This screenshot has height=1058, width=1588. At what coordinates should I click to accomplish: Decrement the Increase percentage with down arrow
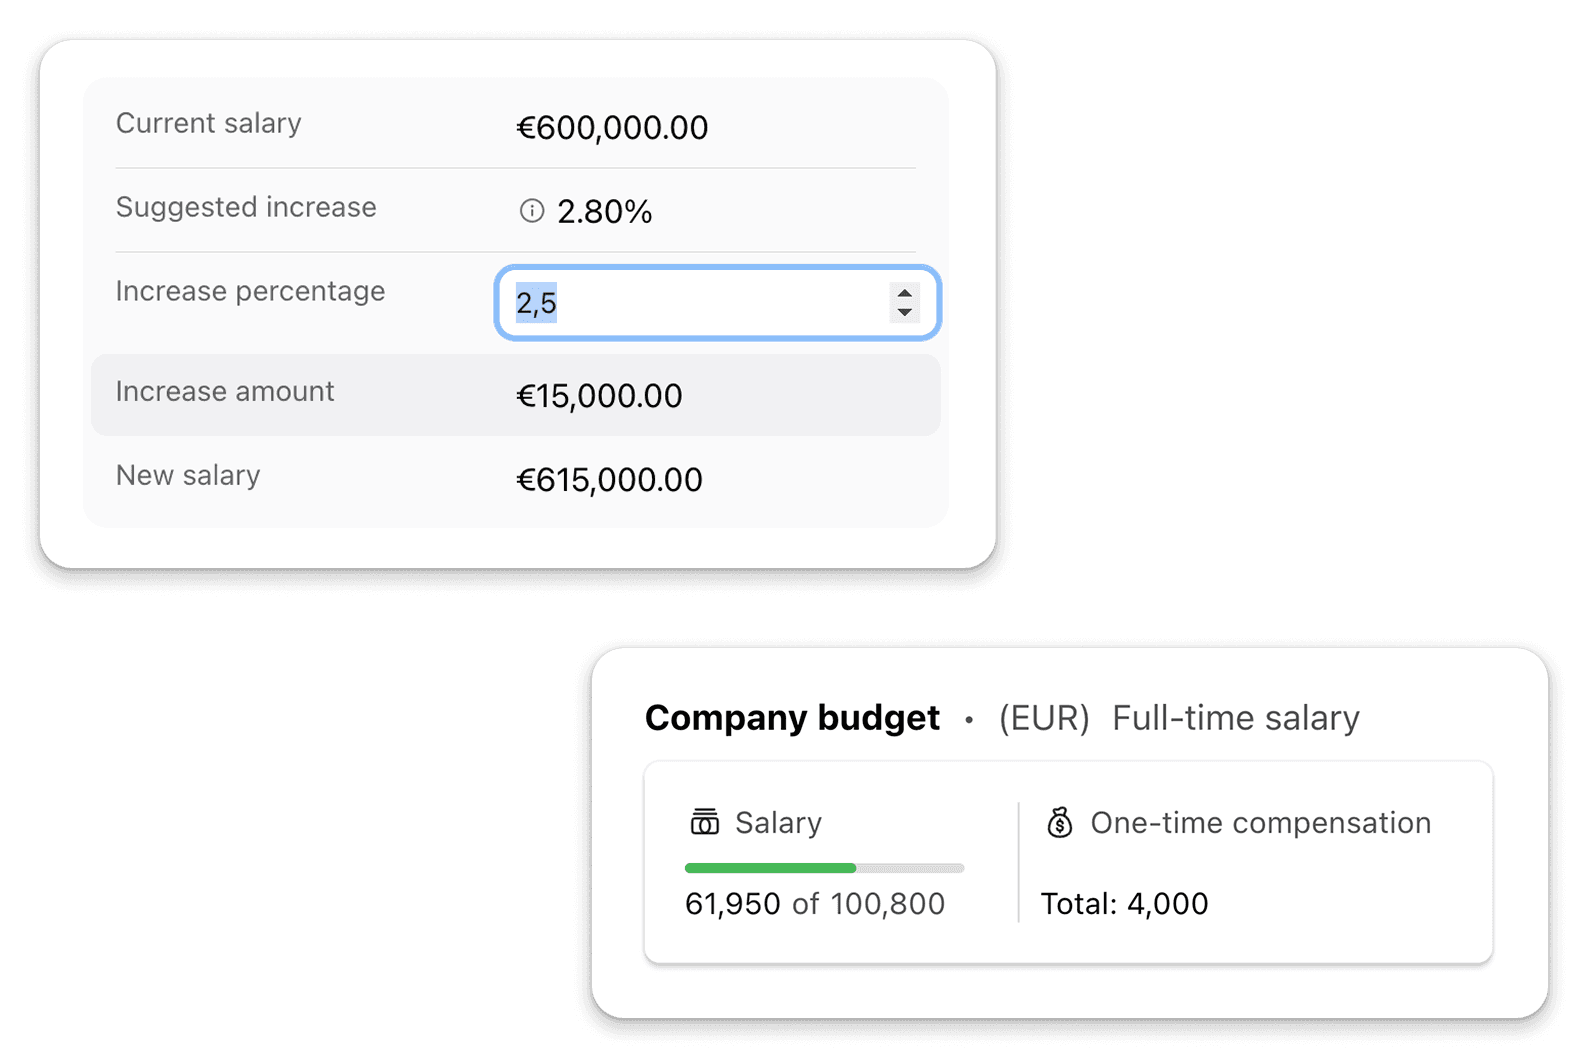click(x=904, y=312)
